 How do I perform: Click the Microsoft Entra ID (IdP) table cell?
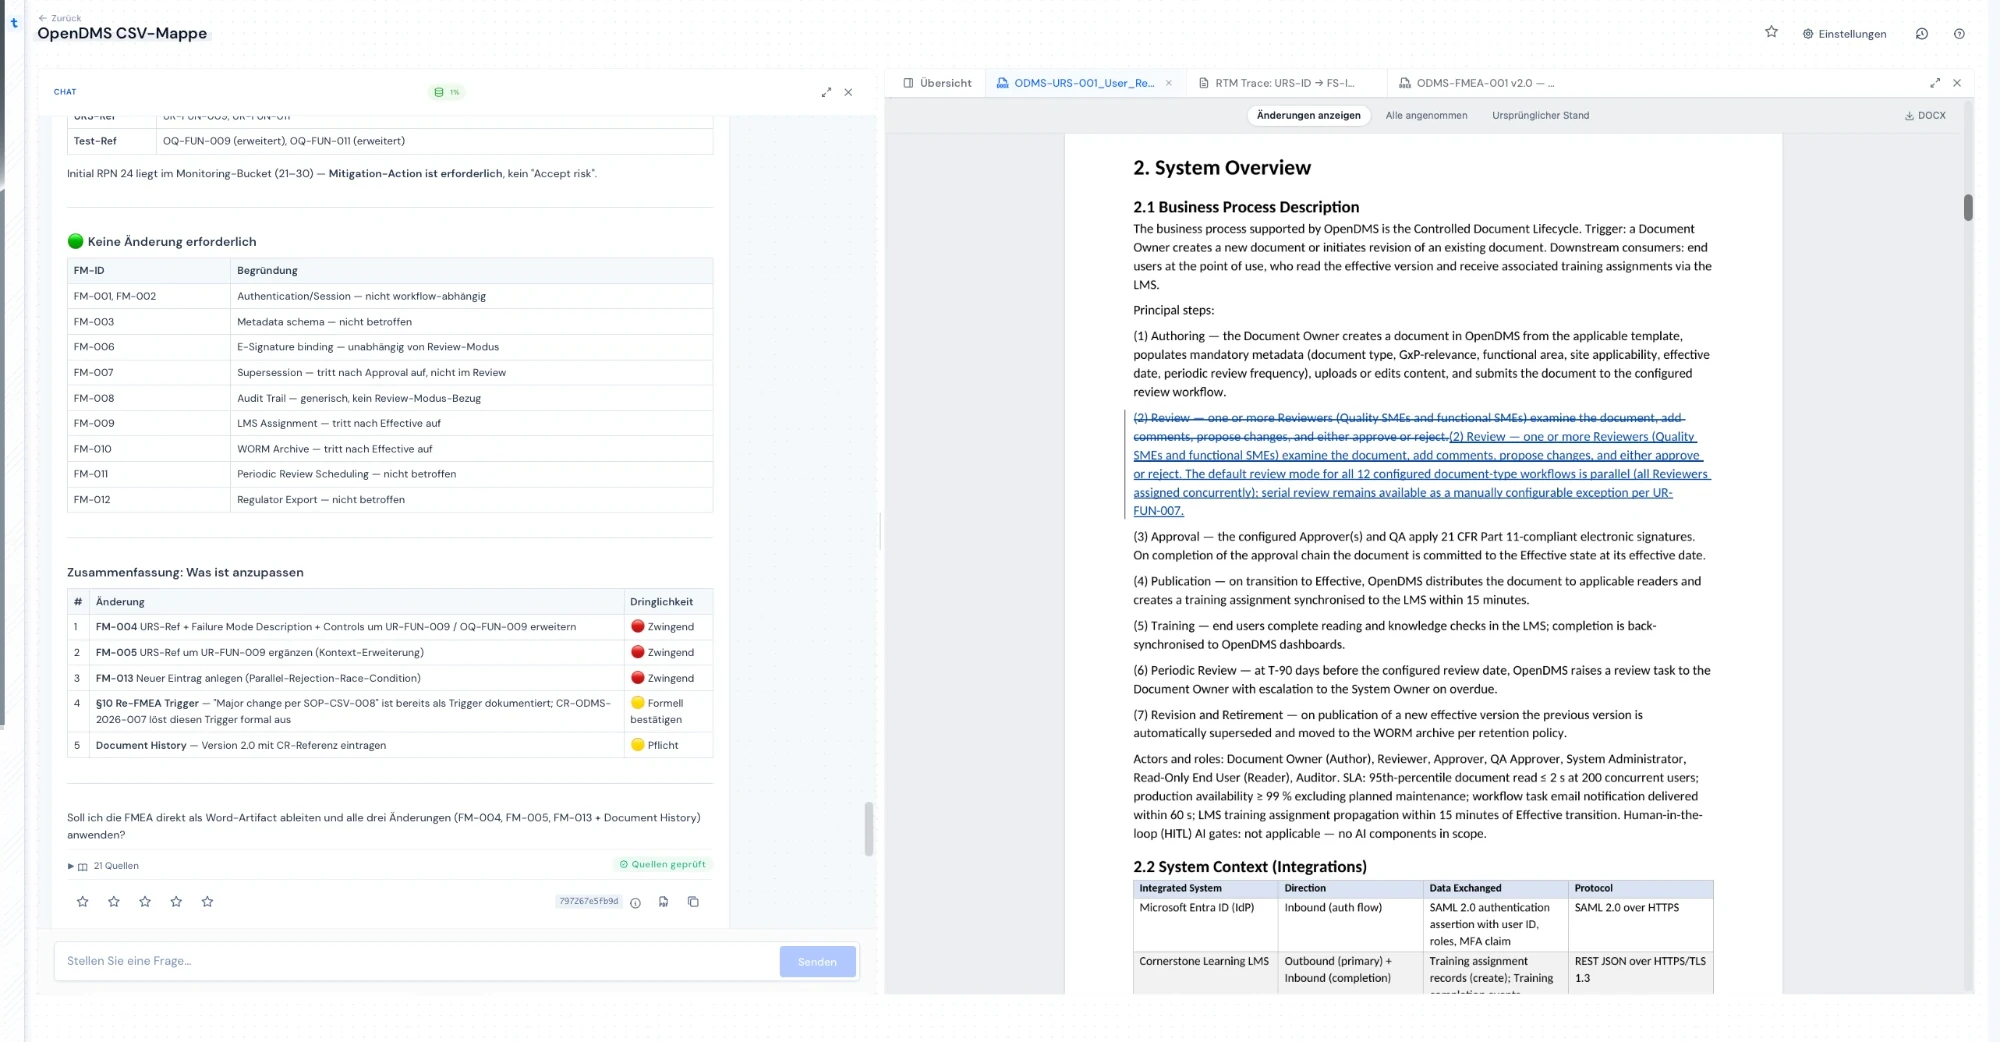1205,924
